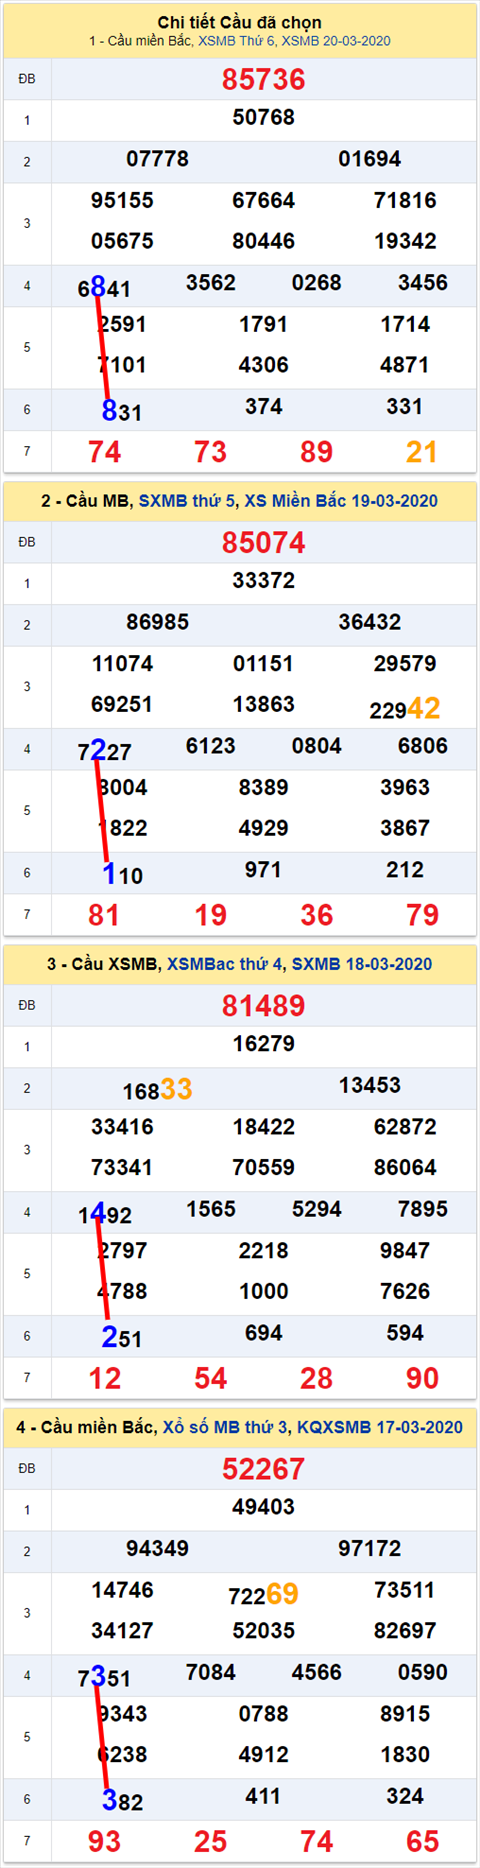Open the XSMB Thứ 6 link
The width and height of the screenshot is (480, 1868).
[x=236, y=41]
